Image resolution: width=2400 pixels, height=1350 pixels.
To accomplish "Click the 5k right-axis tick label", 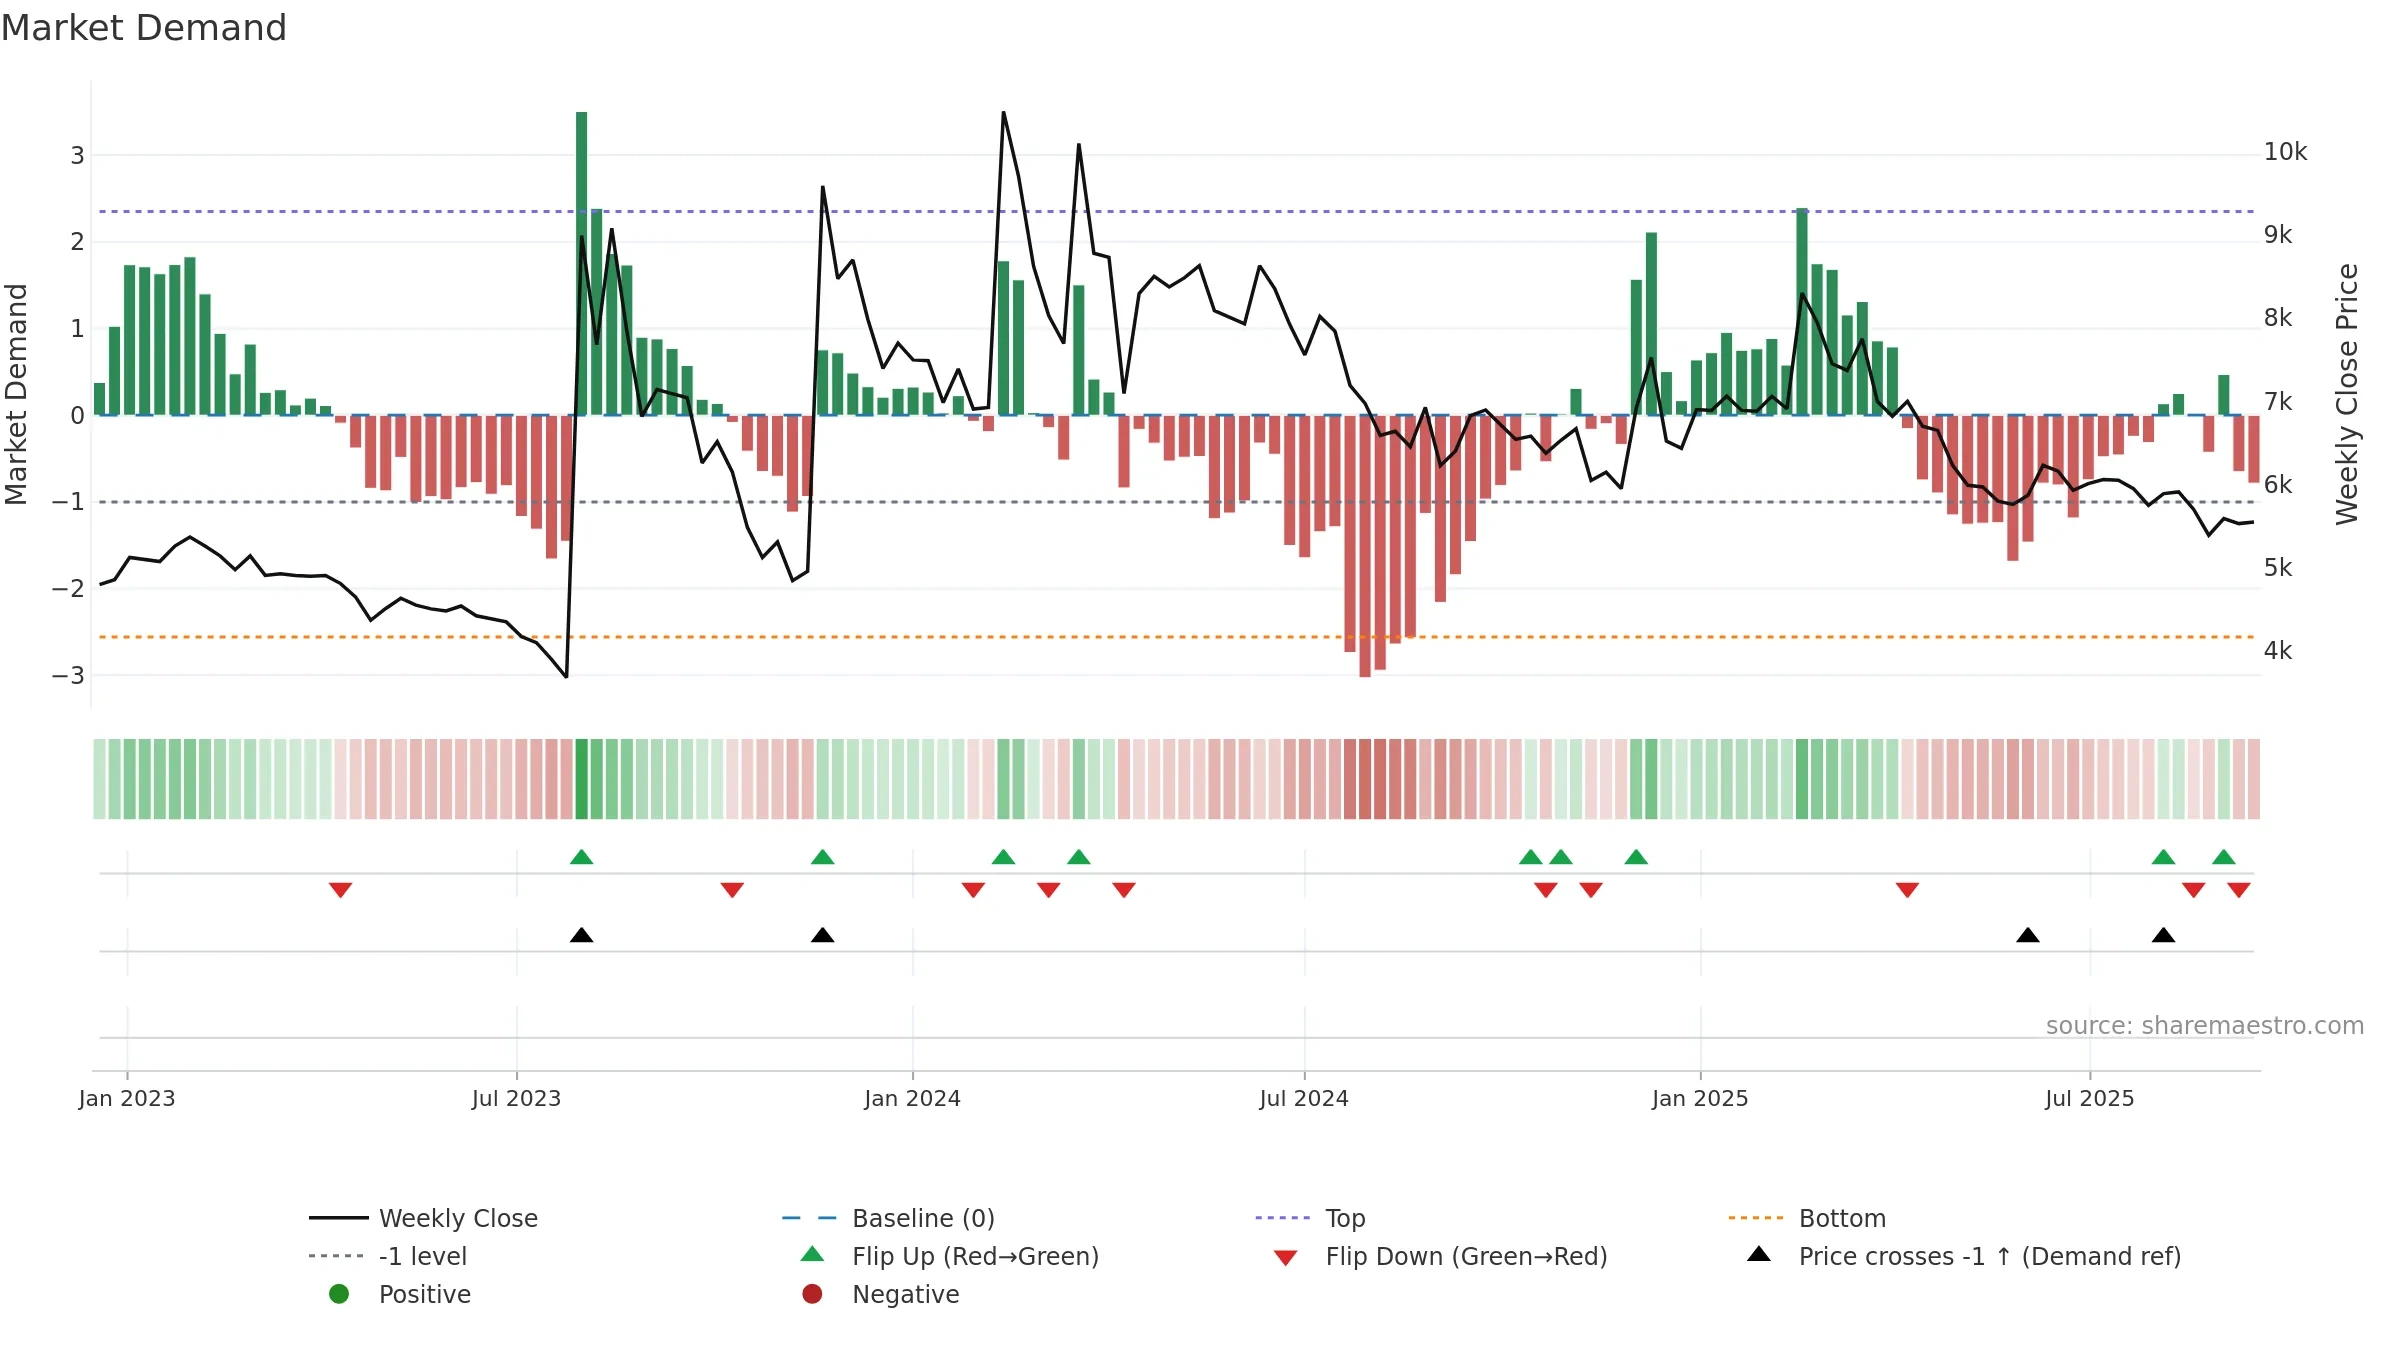I will 2278,568.
